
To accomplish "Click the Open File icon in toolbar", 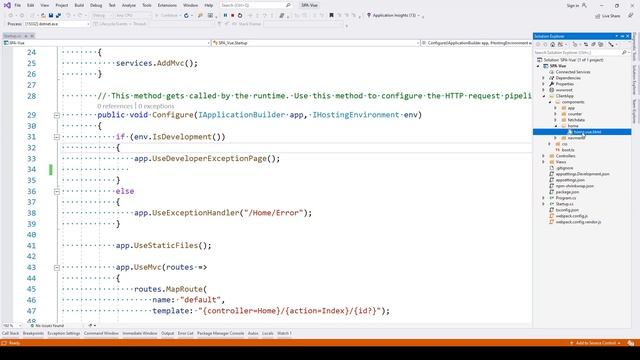I will tap(43, 16).
